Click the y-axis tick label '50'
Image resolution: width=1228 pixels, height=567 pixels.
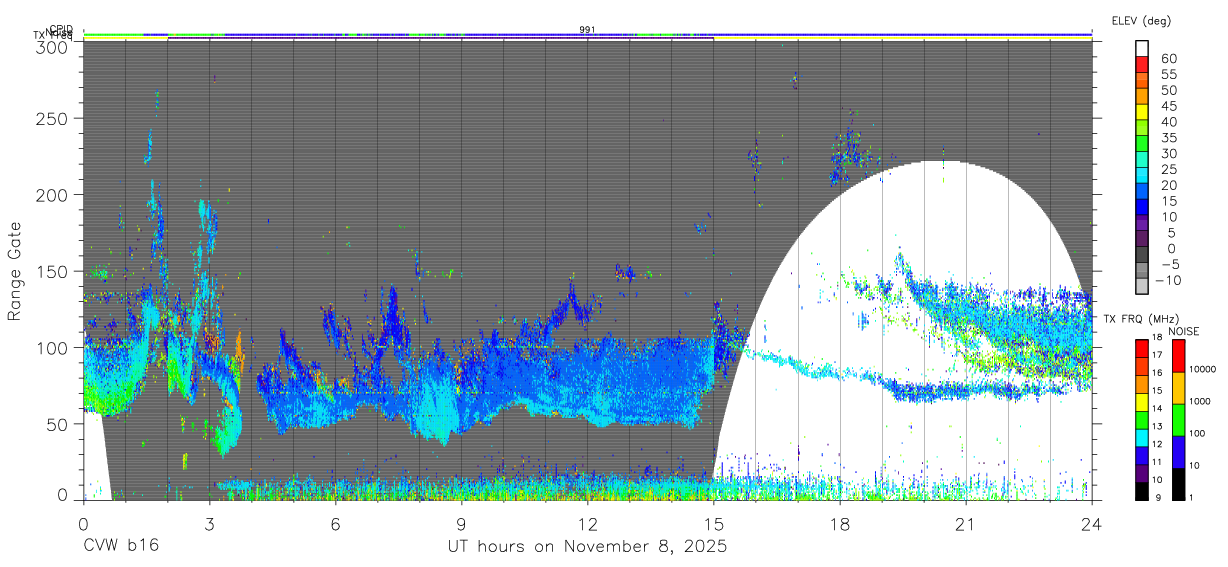click(57, 423)
